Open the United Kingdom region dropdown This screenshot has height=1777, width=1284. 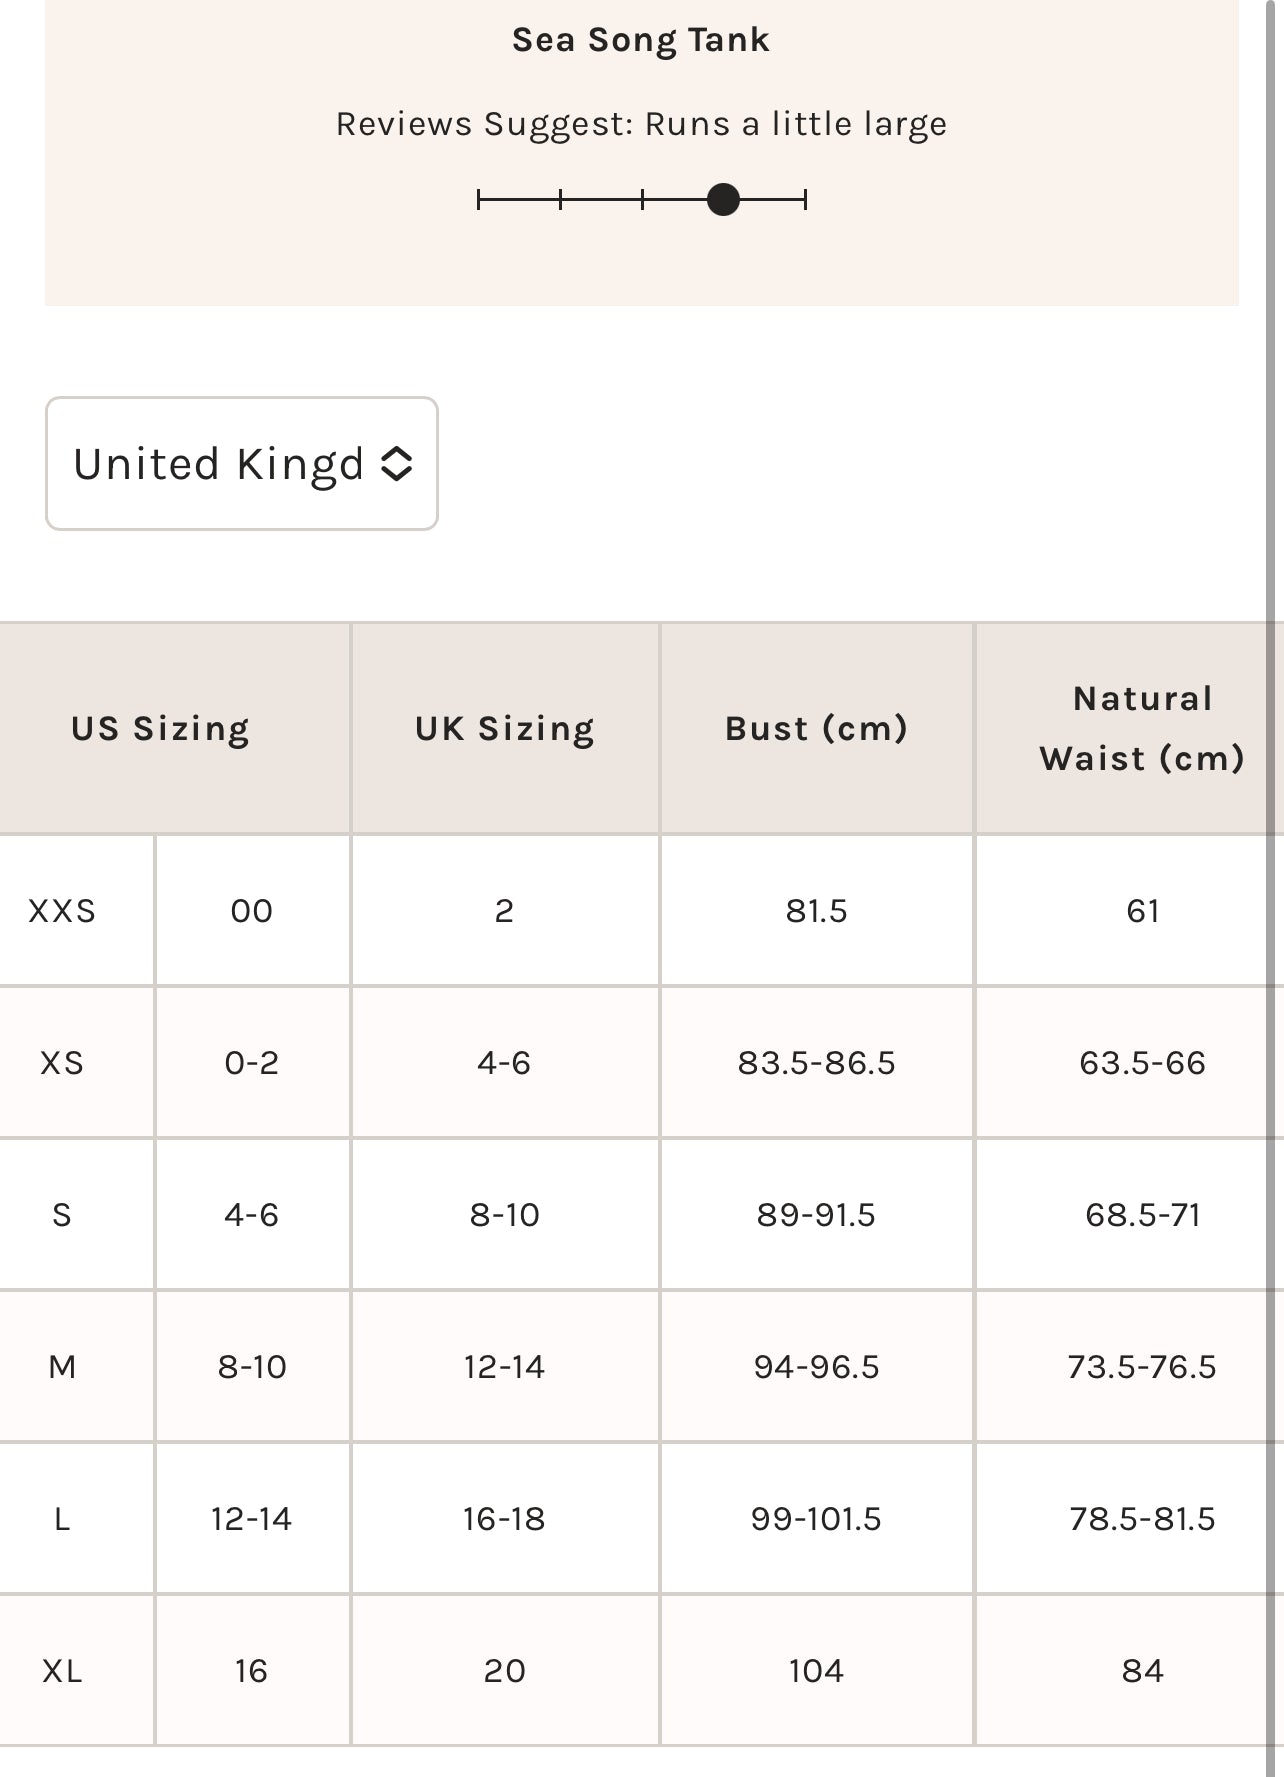click(241, 463)
